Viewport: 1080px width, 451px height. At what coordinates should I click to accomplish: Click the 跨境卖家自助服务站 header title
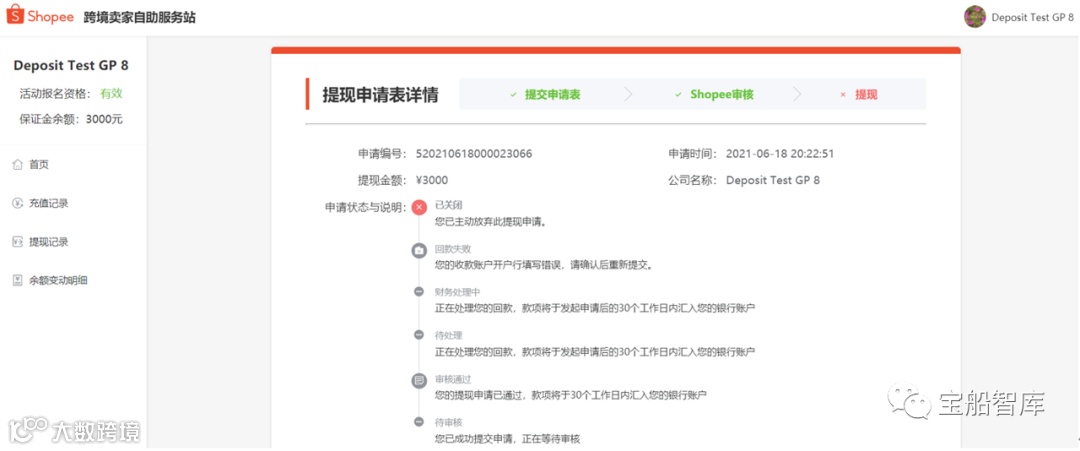click(x=140, y=18)
